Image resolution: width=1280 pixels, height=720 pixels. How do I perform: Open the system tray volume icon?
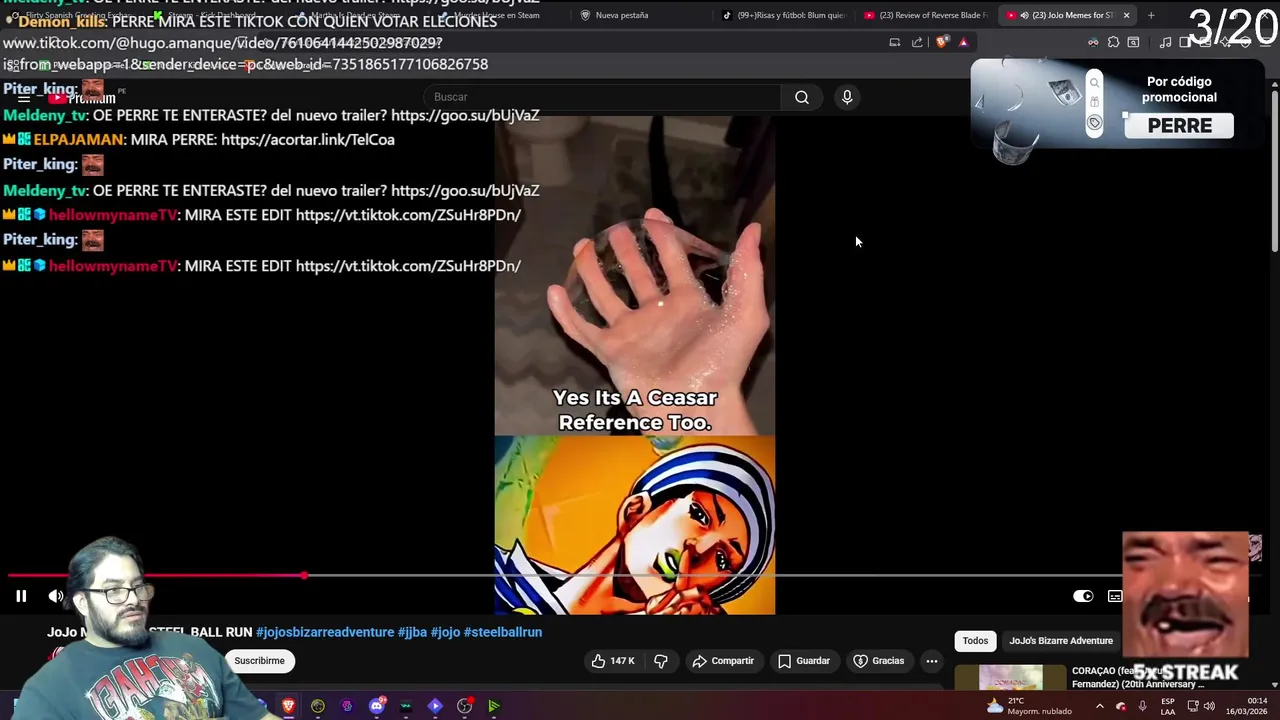[1209, 706]
